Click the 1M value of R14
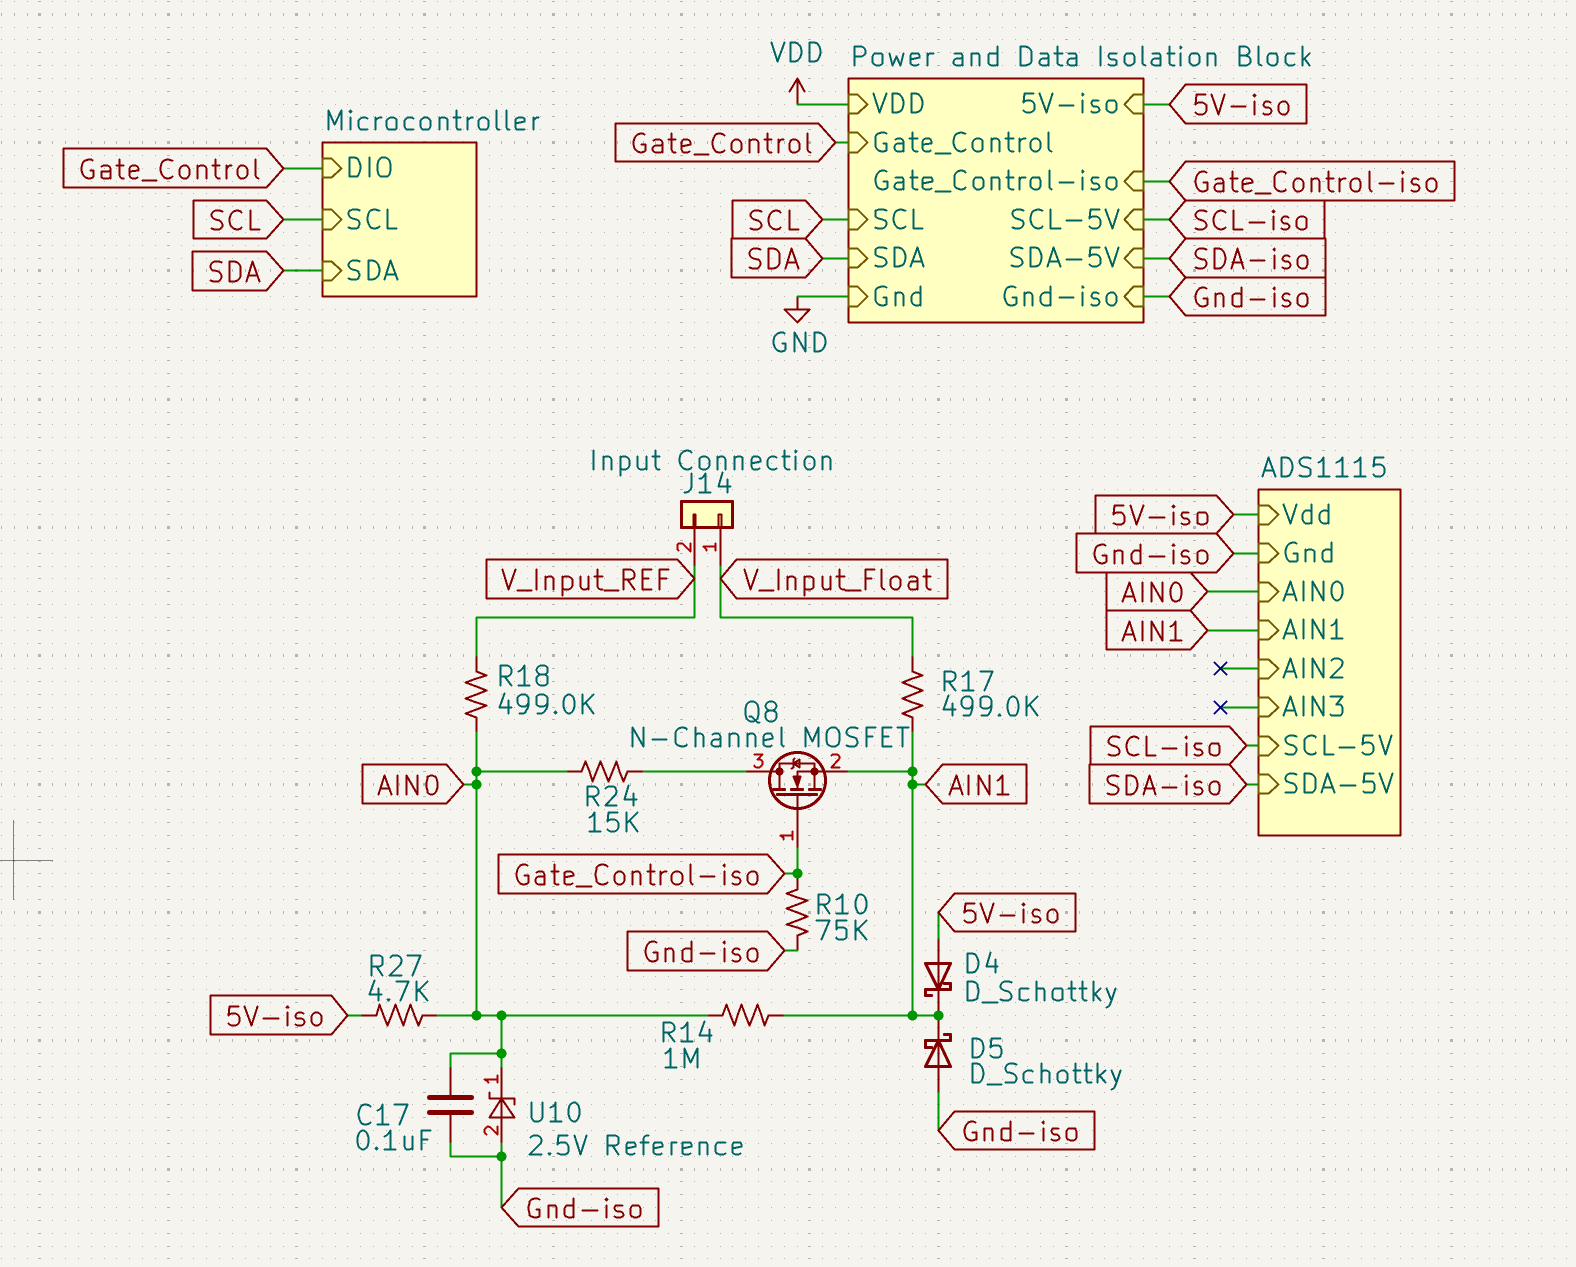1576x1267 pixels. [x=681, y=1059]
